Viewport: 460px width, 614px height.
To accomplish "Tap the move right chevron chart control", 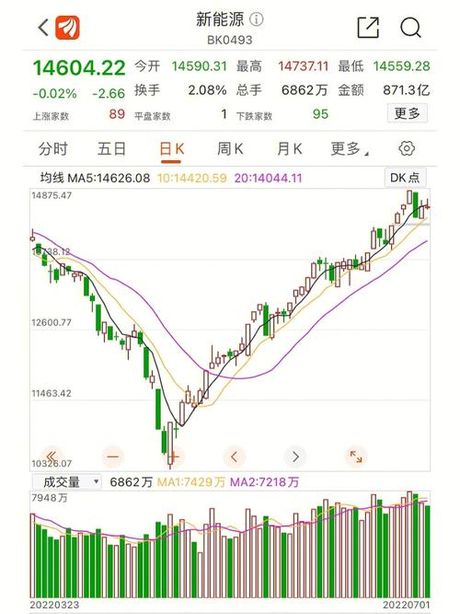I will pyautogui.click(x=295, y=457).
